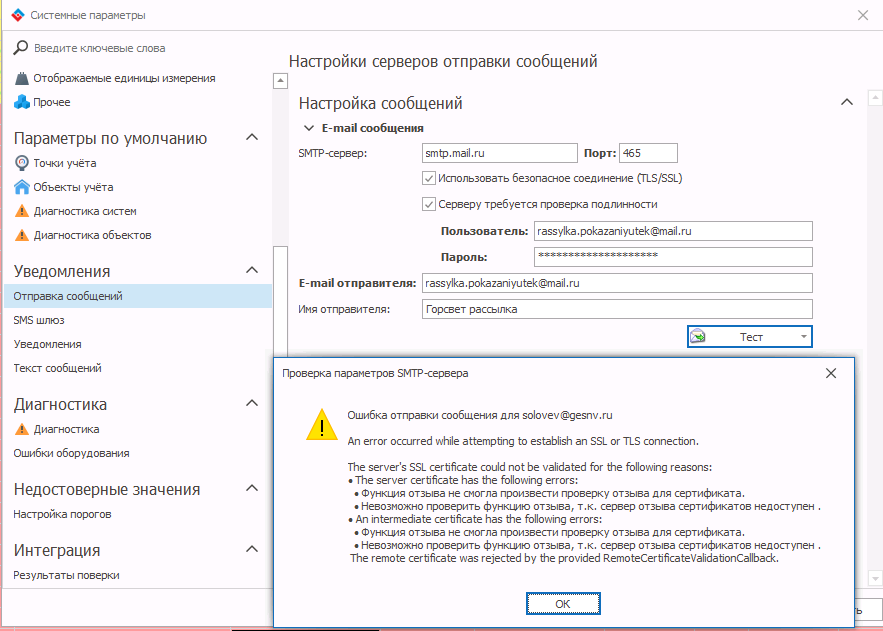Collapse the Параметры по умолчанию section
This screenshot has height=631, width=883.
point(252,138)
